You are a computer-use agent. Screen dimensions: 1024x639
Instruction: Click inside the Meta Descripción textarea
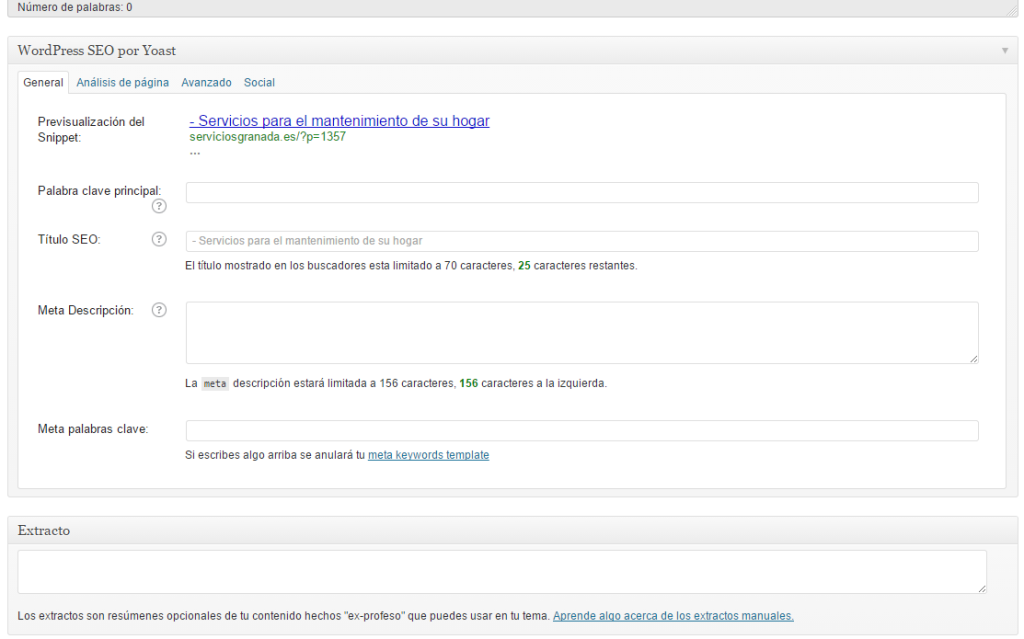coord(581,332)
